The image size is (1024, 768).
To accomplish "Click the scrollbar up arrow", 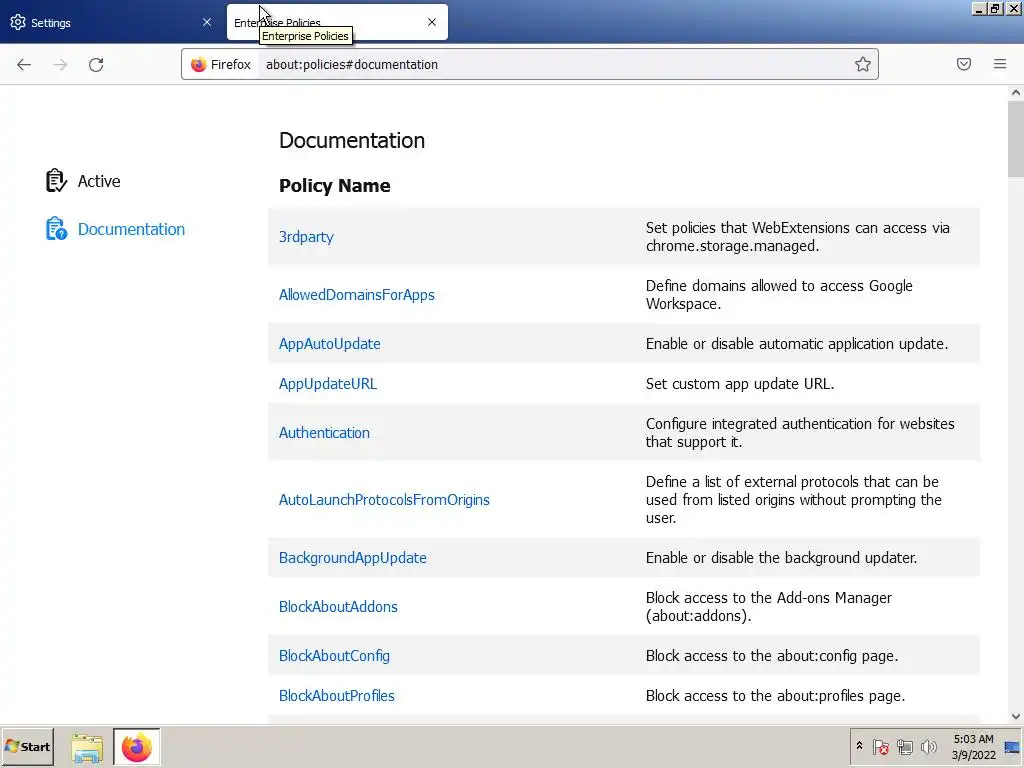I will coord(1016,92).
